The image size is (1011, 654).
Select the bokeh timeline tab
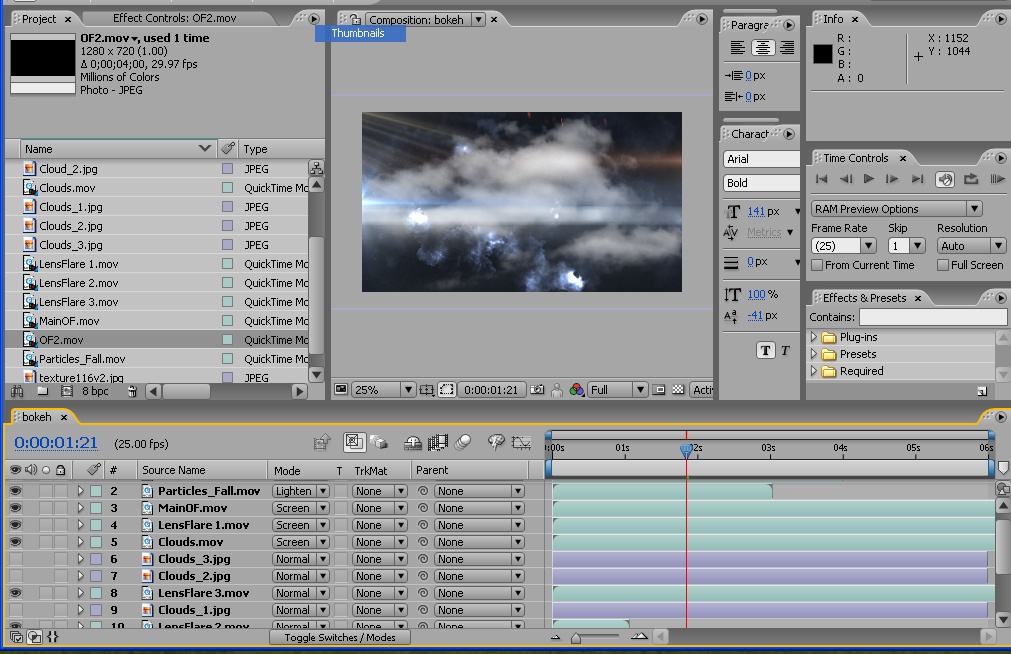37,417
